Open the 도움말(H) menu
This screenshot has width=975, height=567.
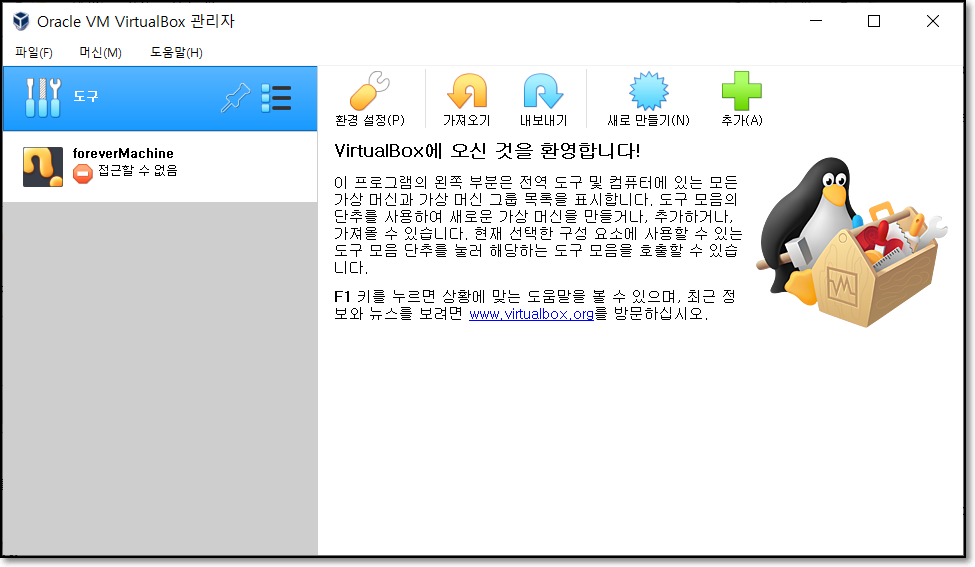click(x=176, y=52)
